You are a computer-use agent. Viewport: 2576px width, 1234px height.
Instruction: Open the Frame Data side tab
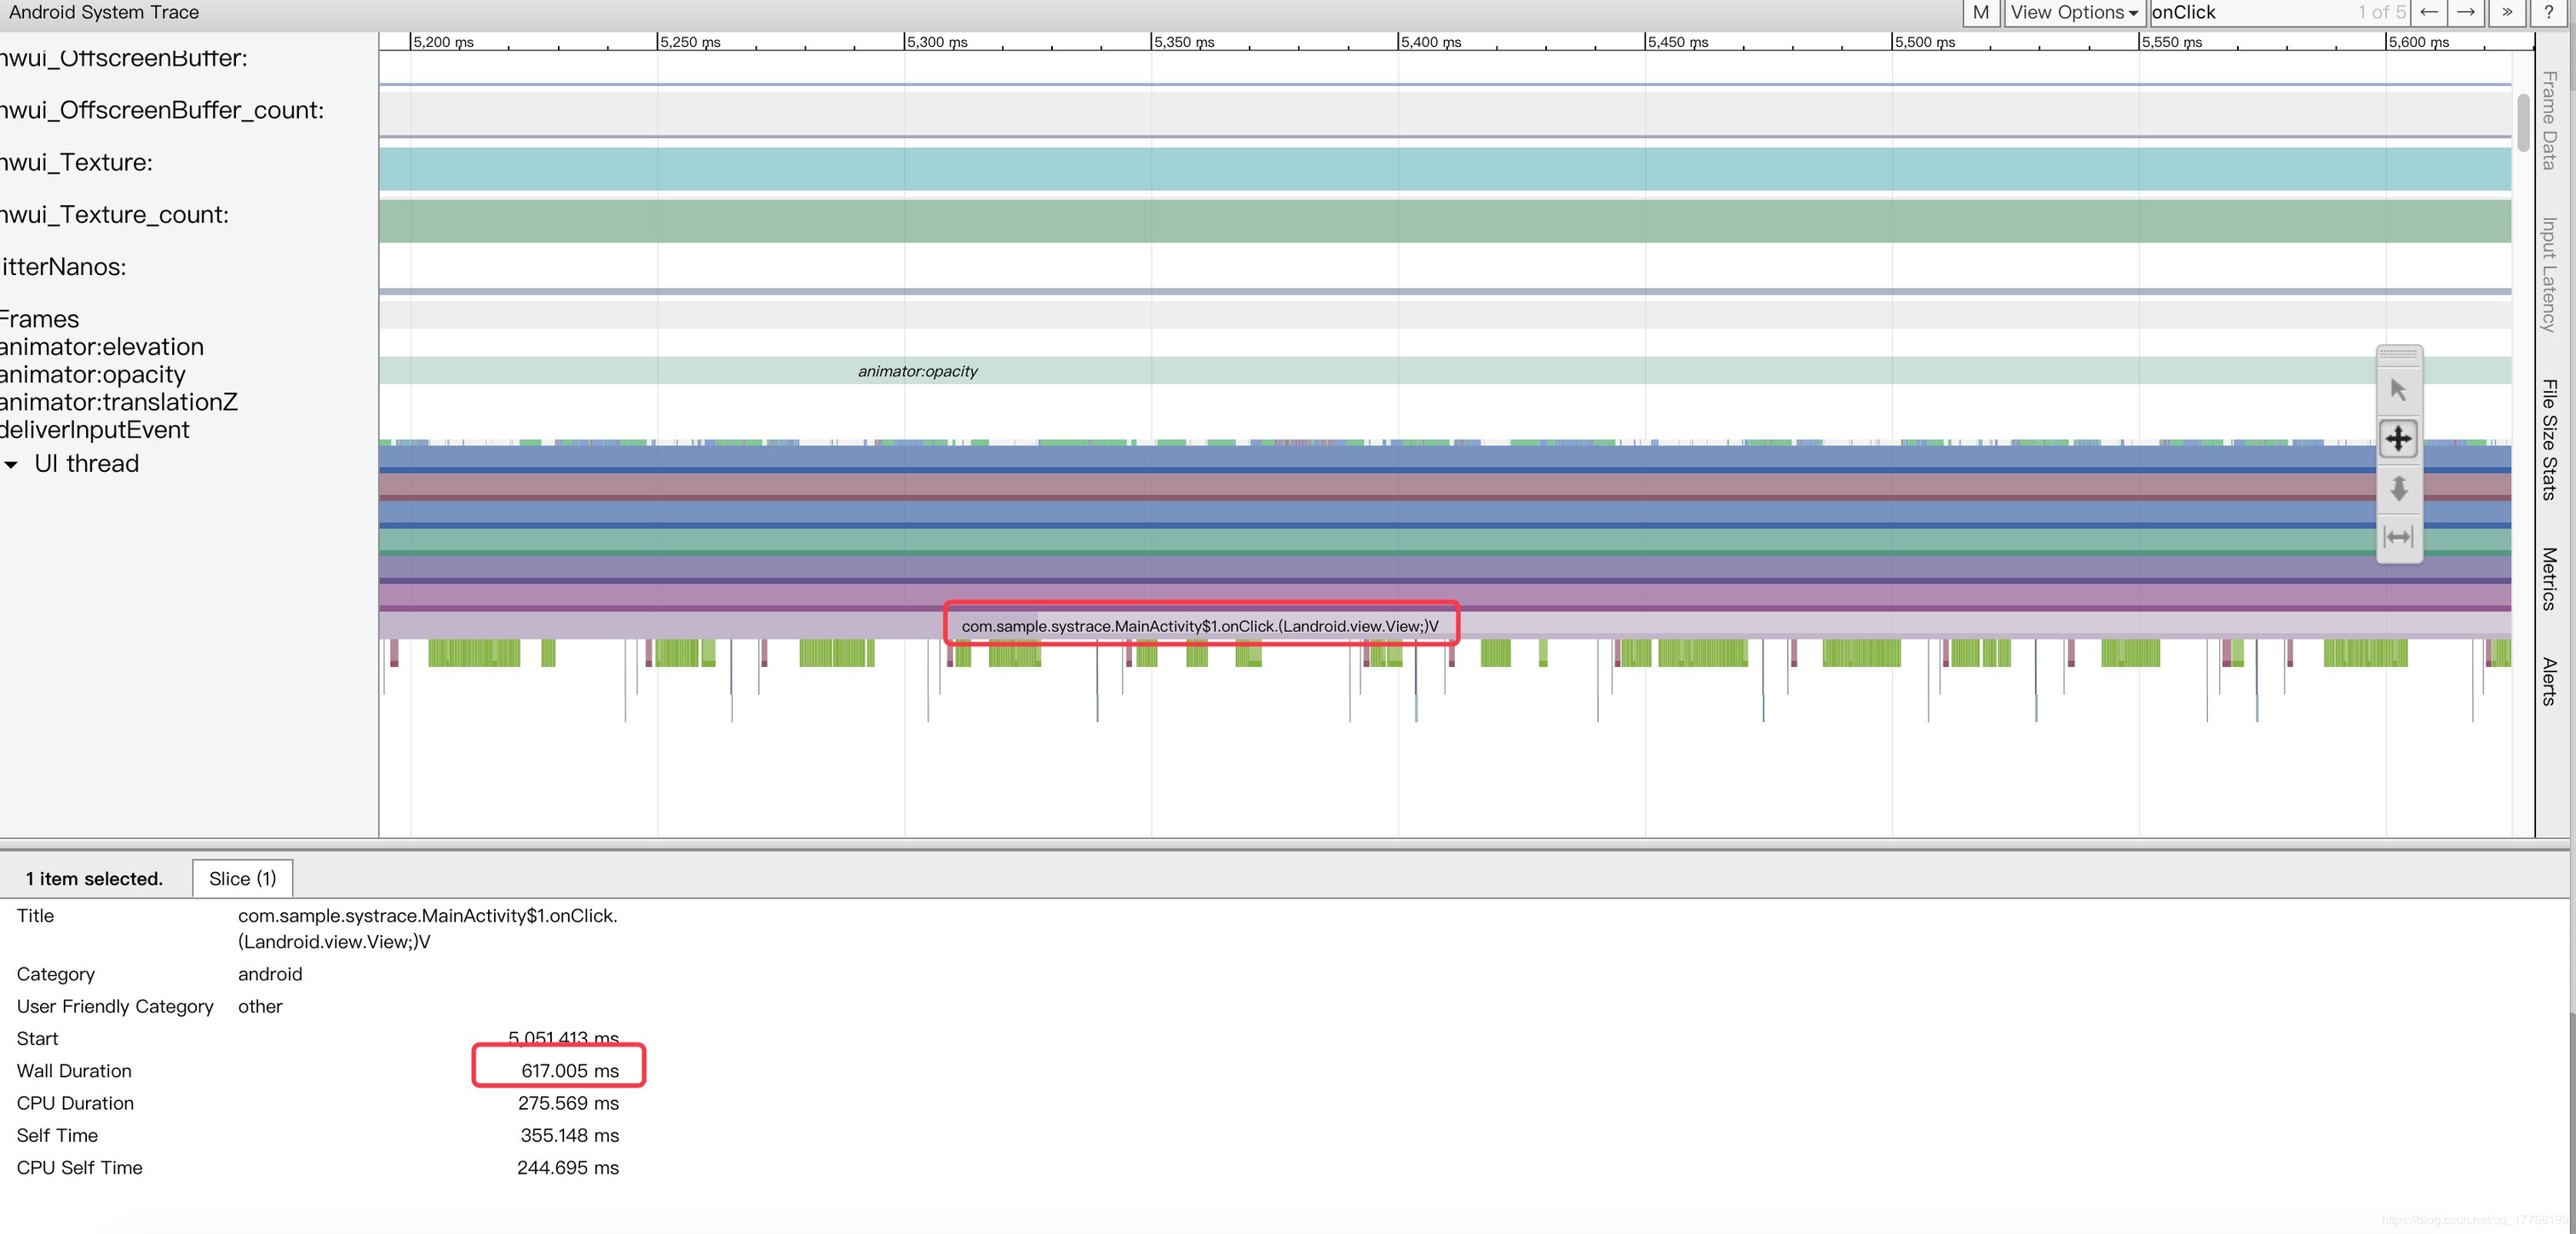(x=2548, y=120)
